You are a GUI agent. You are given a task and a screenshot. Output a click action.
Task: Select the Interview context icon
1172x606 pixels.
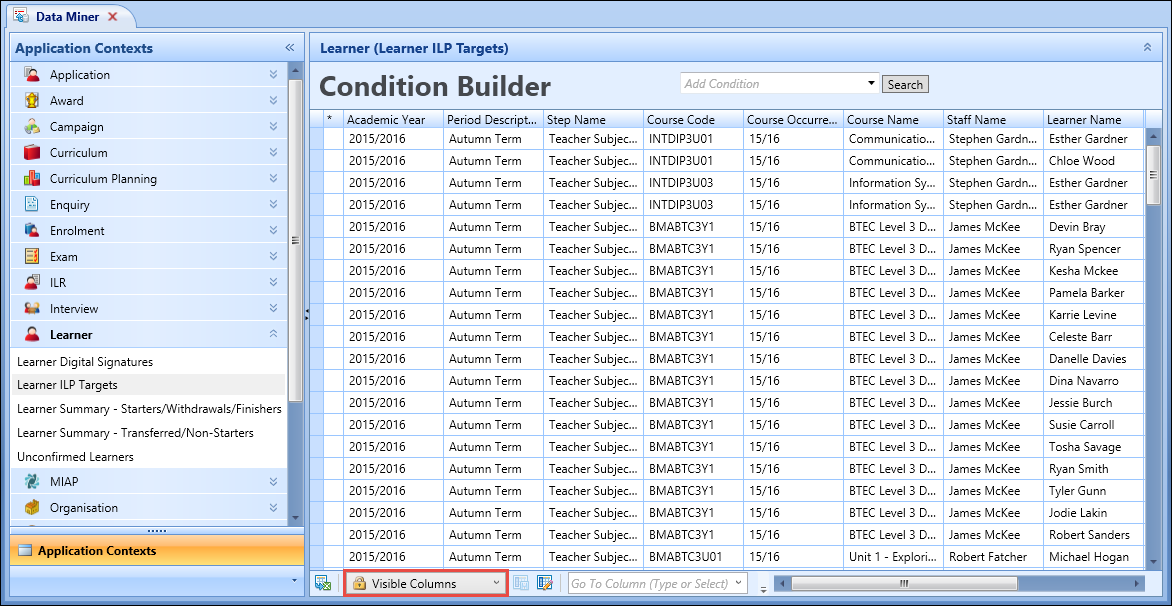pyautogui.click(x=30, y=308)
